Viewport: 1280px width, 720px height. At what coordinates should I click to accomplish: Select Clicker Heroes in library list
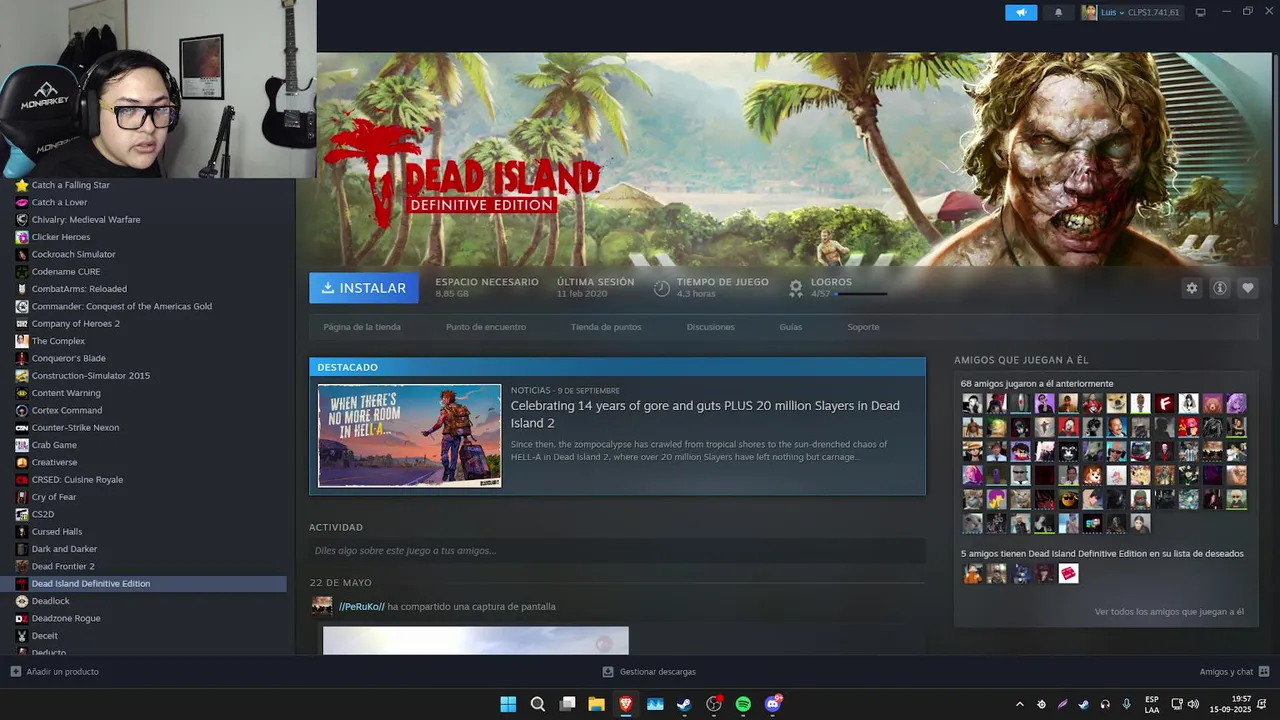(61, 237)
